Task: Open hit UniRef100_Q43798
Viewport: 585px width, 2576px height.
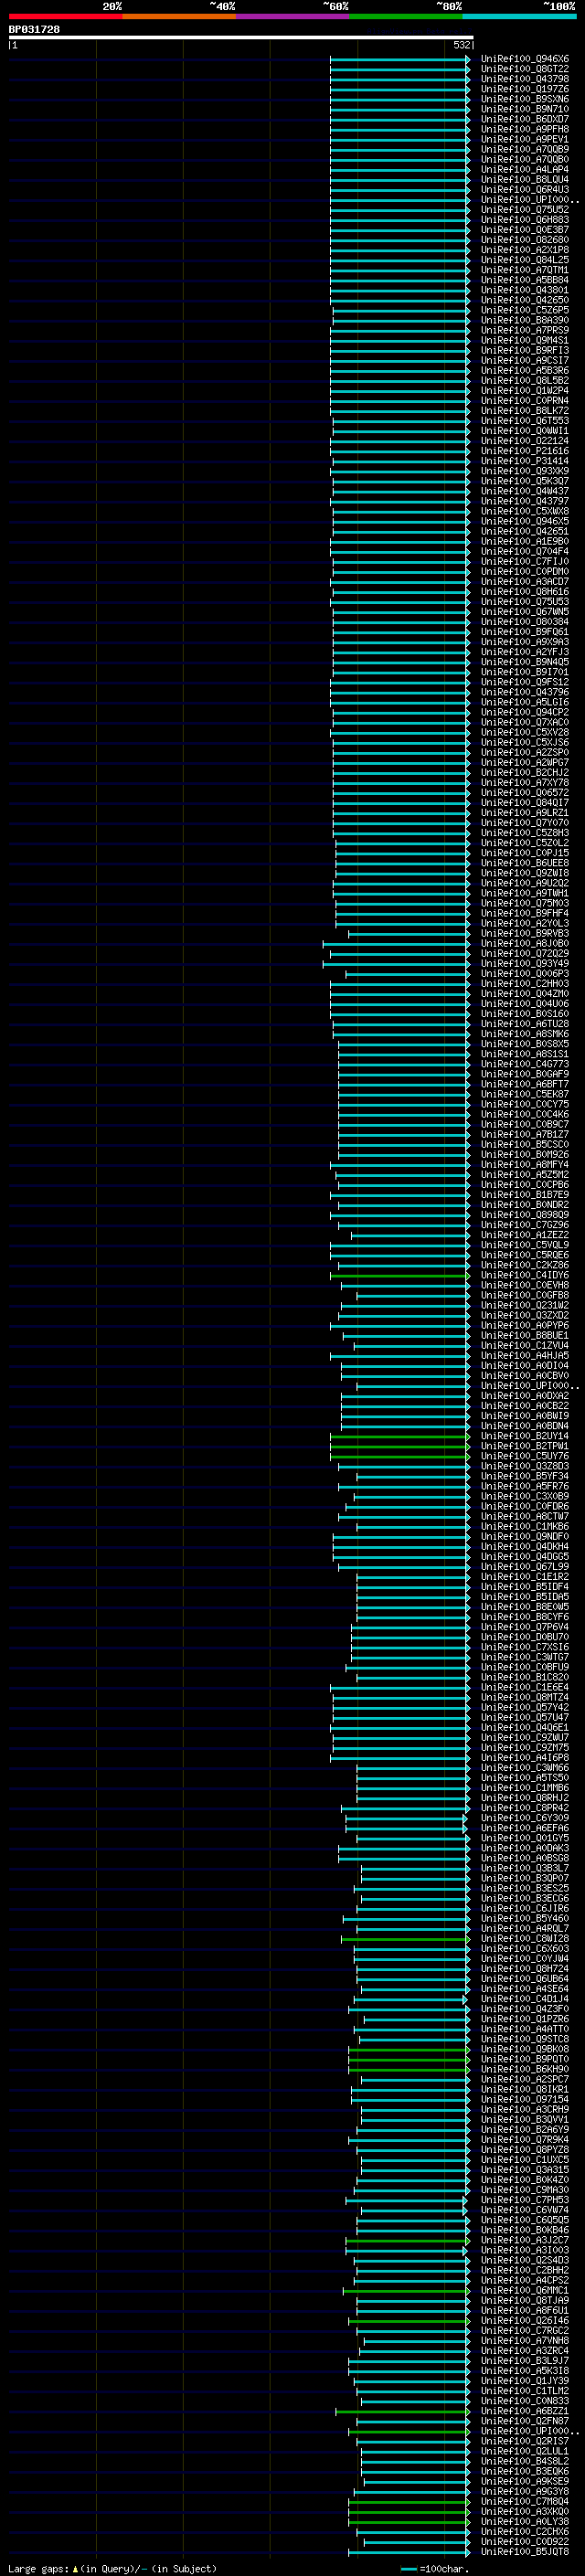Action: (x=525, y=79)
